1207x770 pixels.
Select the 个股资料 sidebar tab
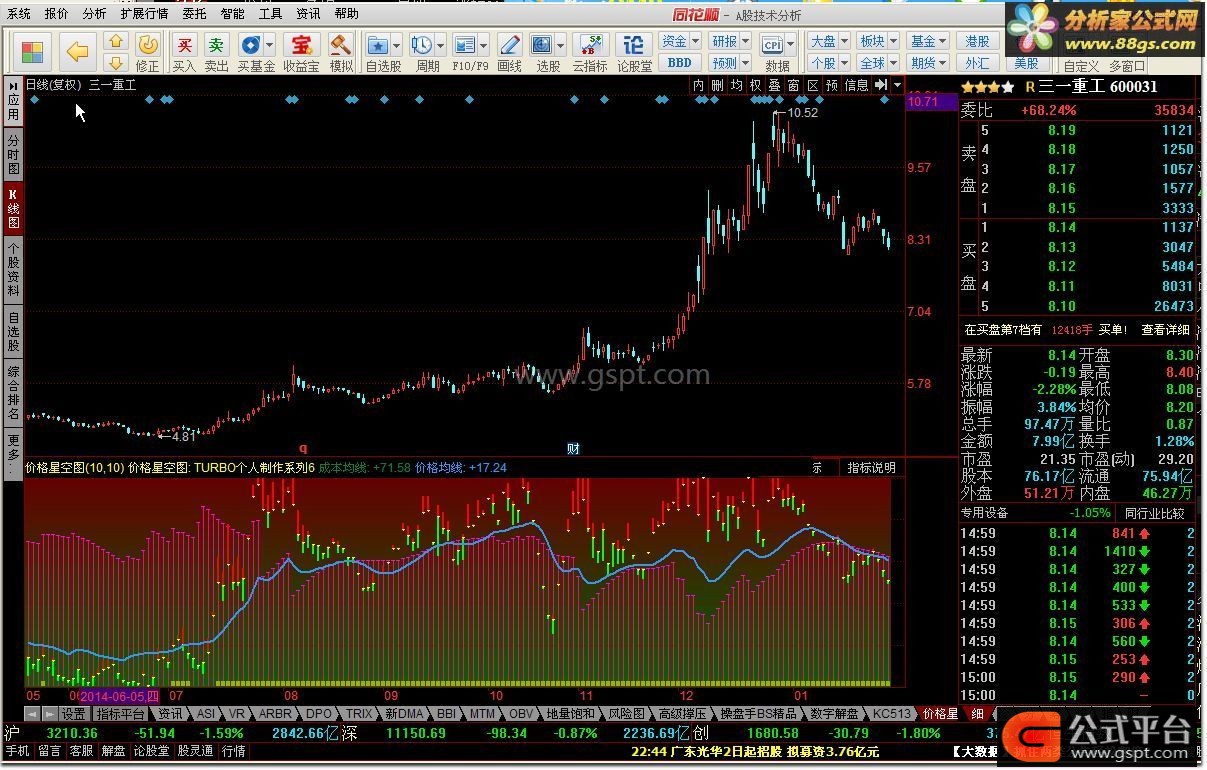[x=13, y=270]
